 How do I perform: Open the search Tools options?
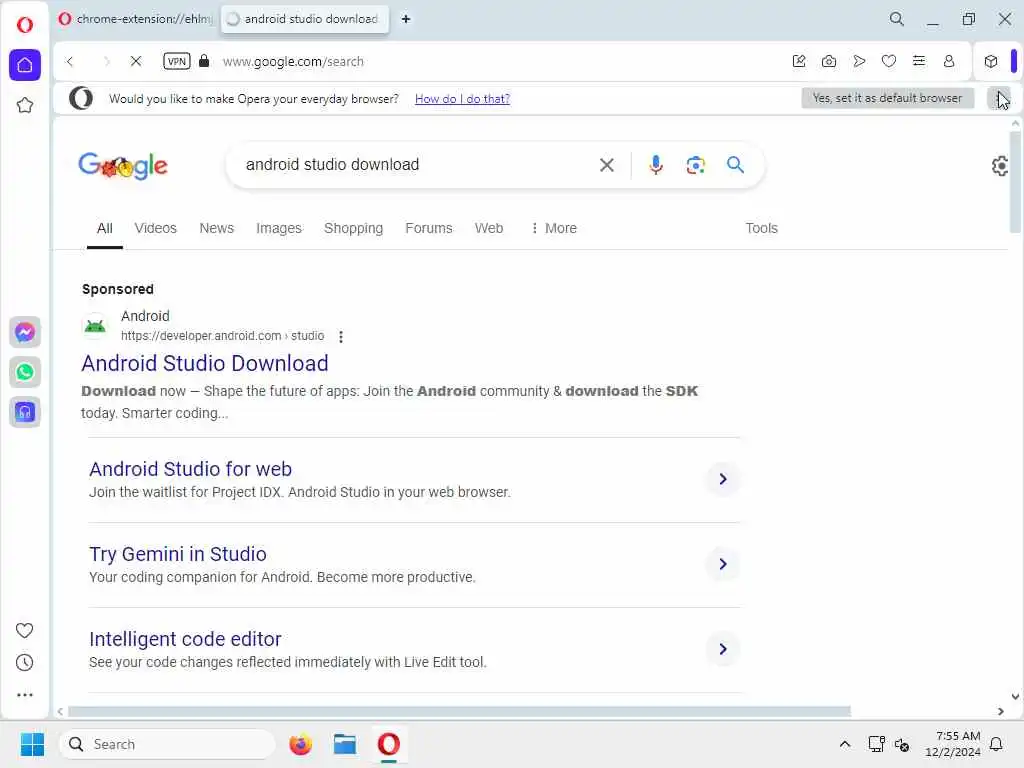761,228
